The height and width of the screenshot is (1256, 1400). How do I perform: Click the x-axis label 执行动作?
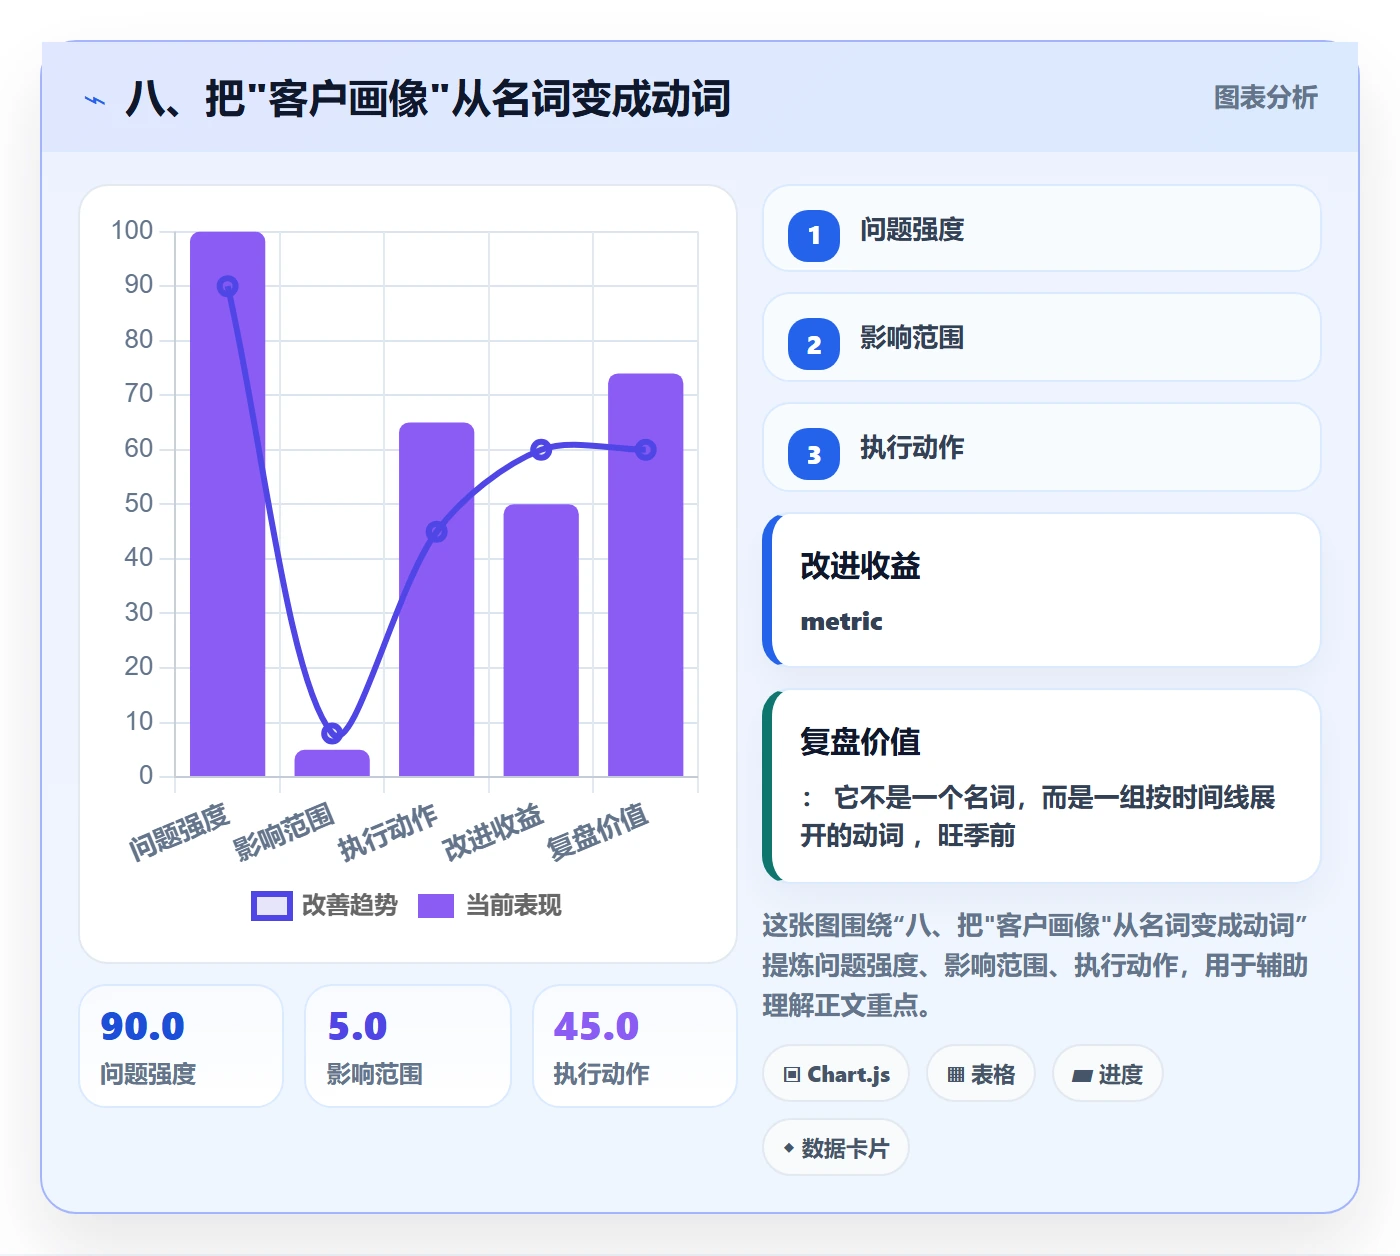point(389,831)
